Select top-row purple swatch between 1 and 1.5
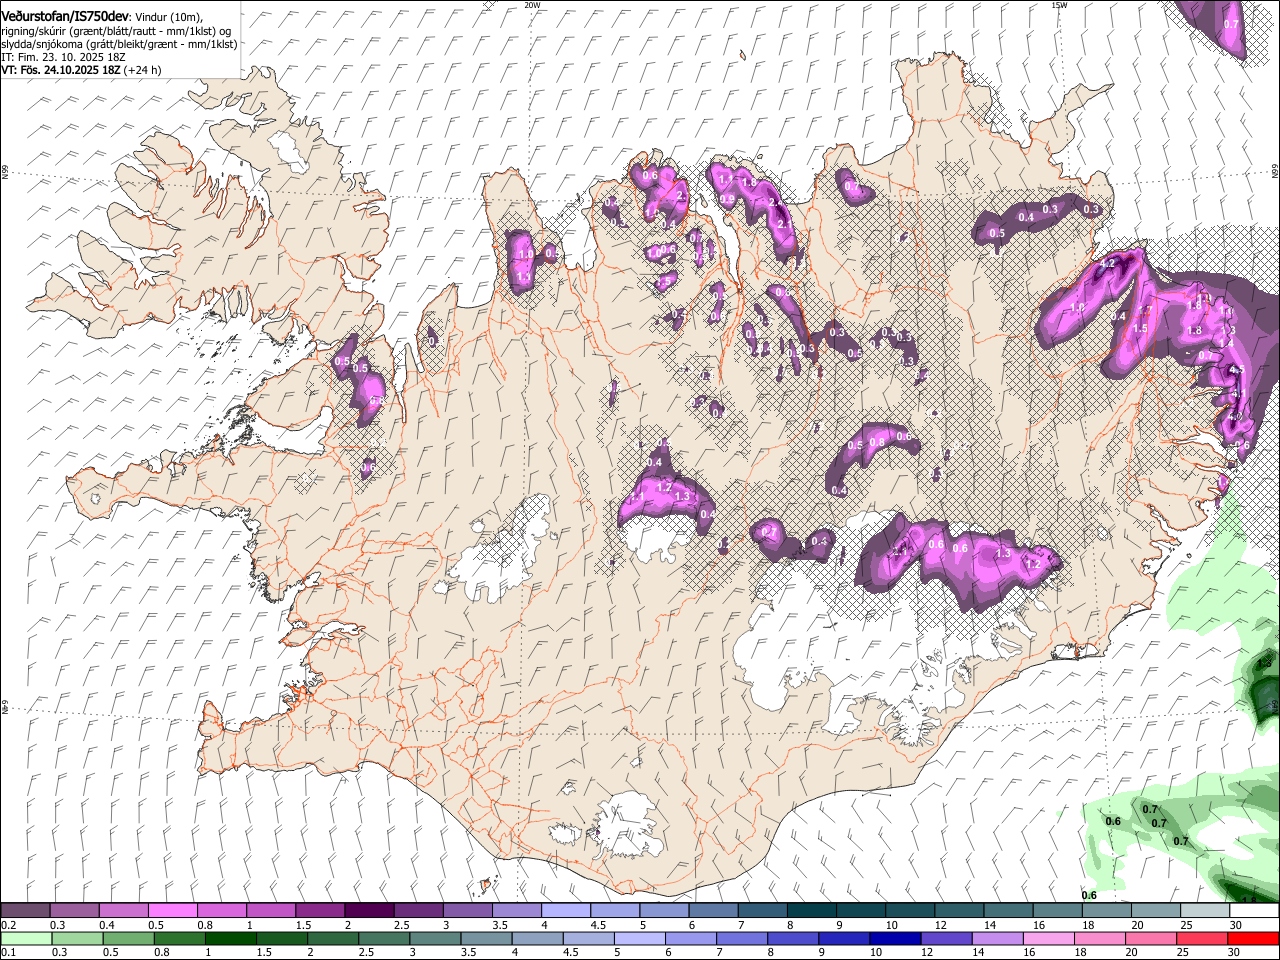The height and width of the screenshot is (960, 1280). pos(270,911)
